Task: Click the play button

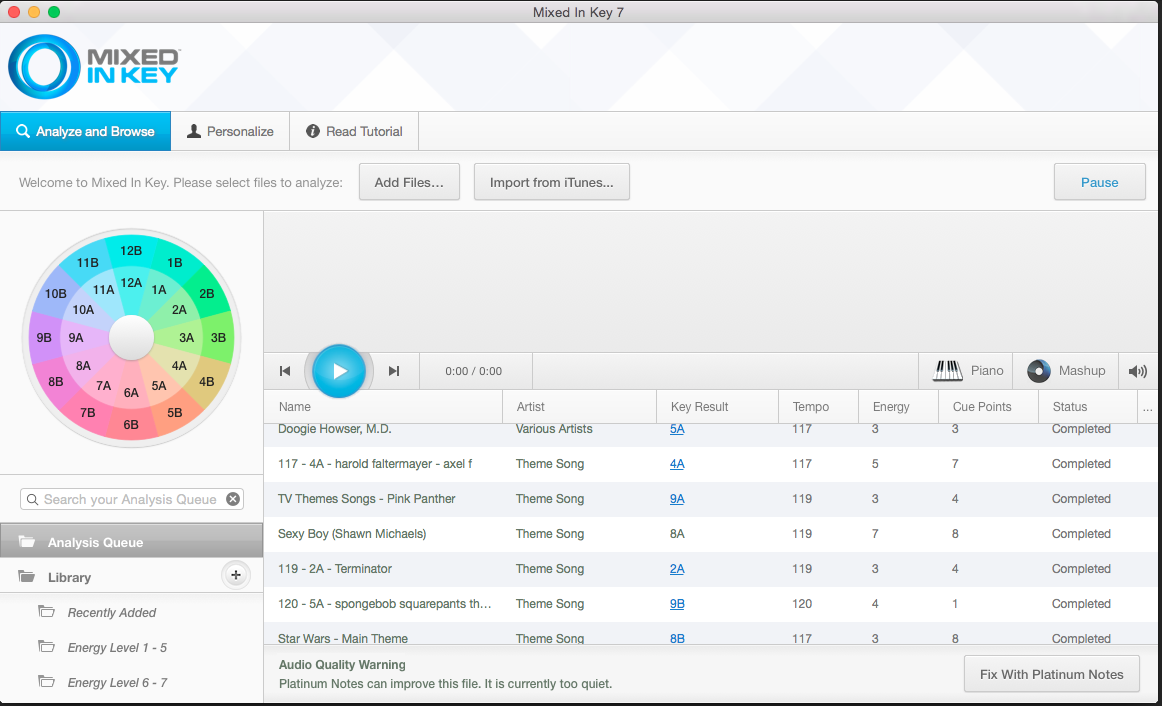Action: pyautogui.click(x=339, y=371)
